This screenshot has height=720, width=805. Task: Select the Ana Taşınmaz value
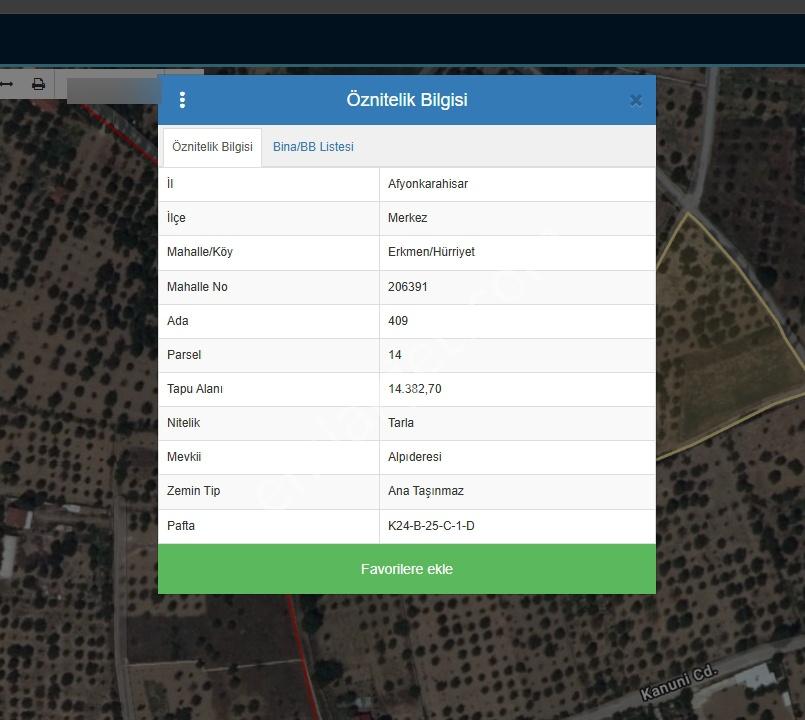(426, 491)
